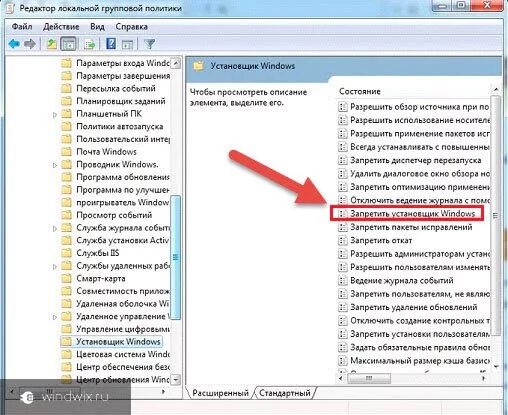Select policy Запретить диспетчер перезапуска
The height and width of the screenshot is (415, 508).
(x=410, y=160)
